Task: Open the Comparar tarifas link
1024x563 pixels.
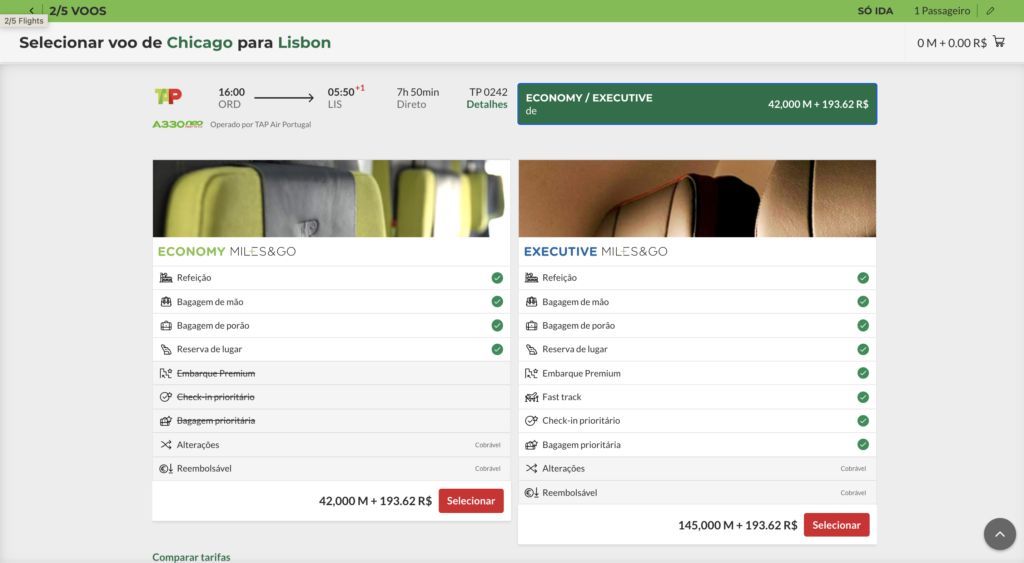Action: [191, 557]
